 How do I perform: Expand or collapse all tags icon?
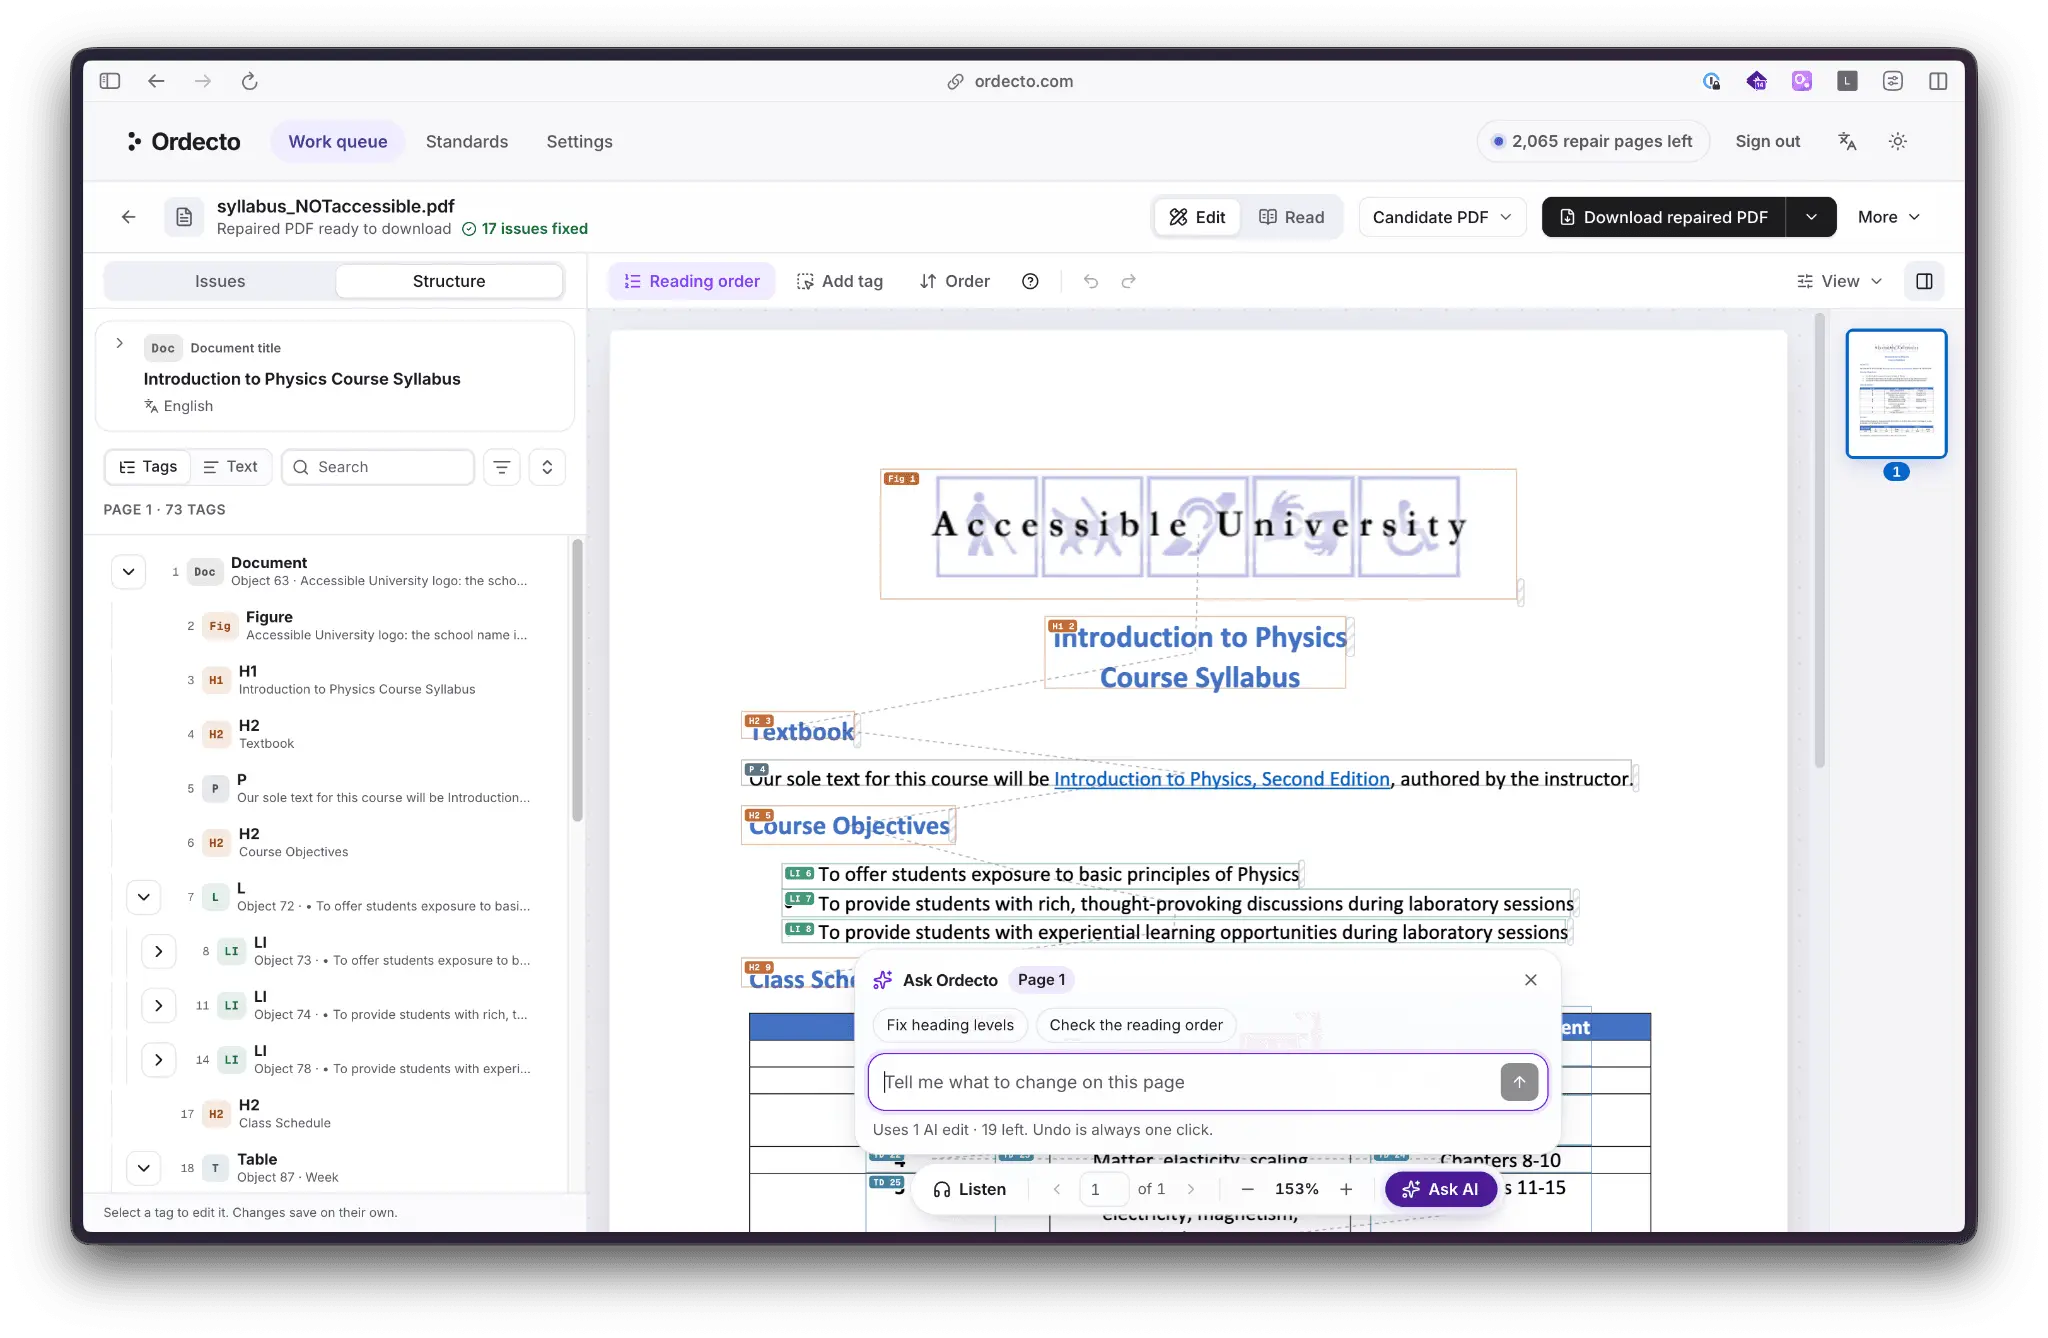[x=547, y=467]
